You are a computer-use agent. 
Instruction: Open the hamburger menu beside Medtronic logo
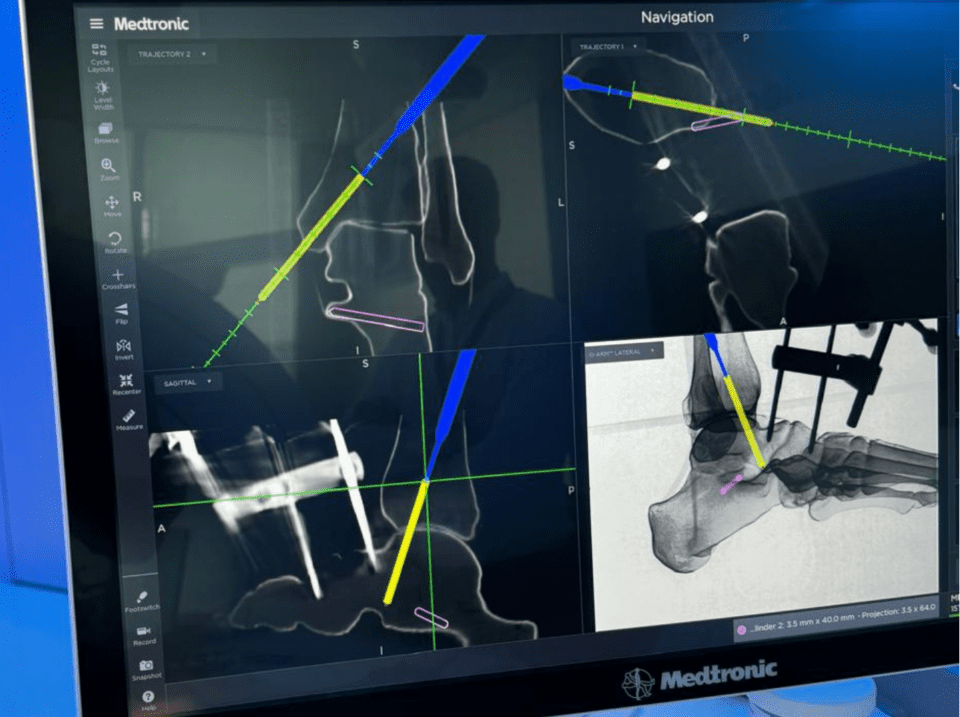[x=96, y=24]
